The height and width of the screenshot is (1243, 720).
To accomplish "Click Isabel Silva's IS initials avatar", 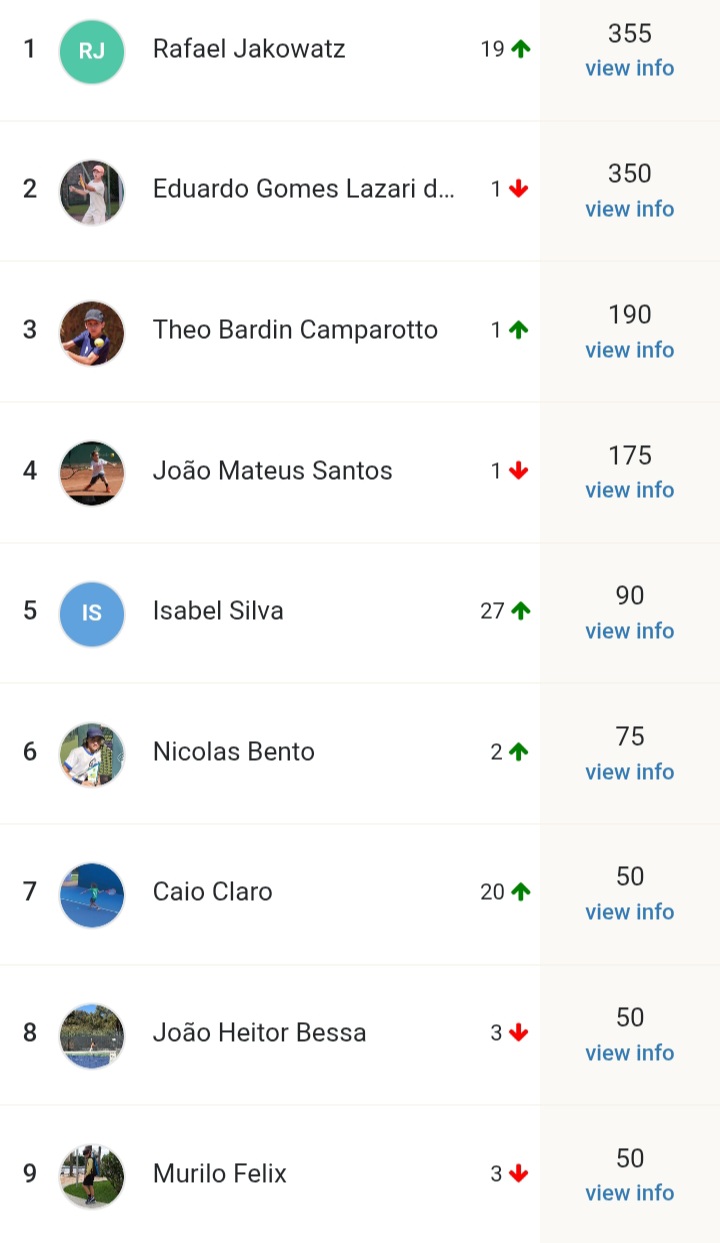I will (x=92, y=613).
